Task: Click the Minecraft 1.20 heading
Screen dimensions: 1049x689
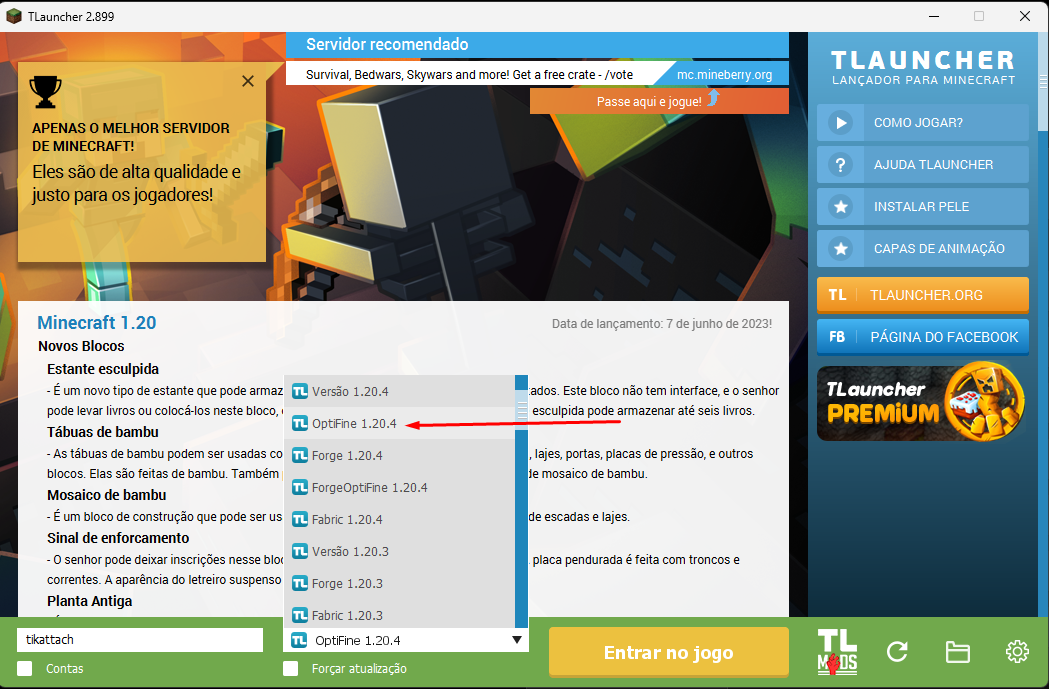Action: pyautogui.click(x=96, y=322)
